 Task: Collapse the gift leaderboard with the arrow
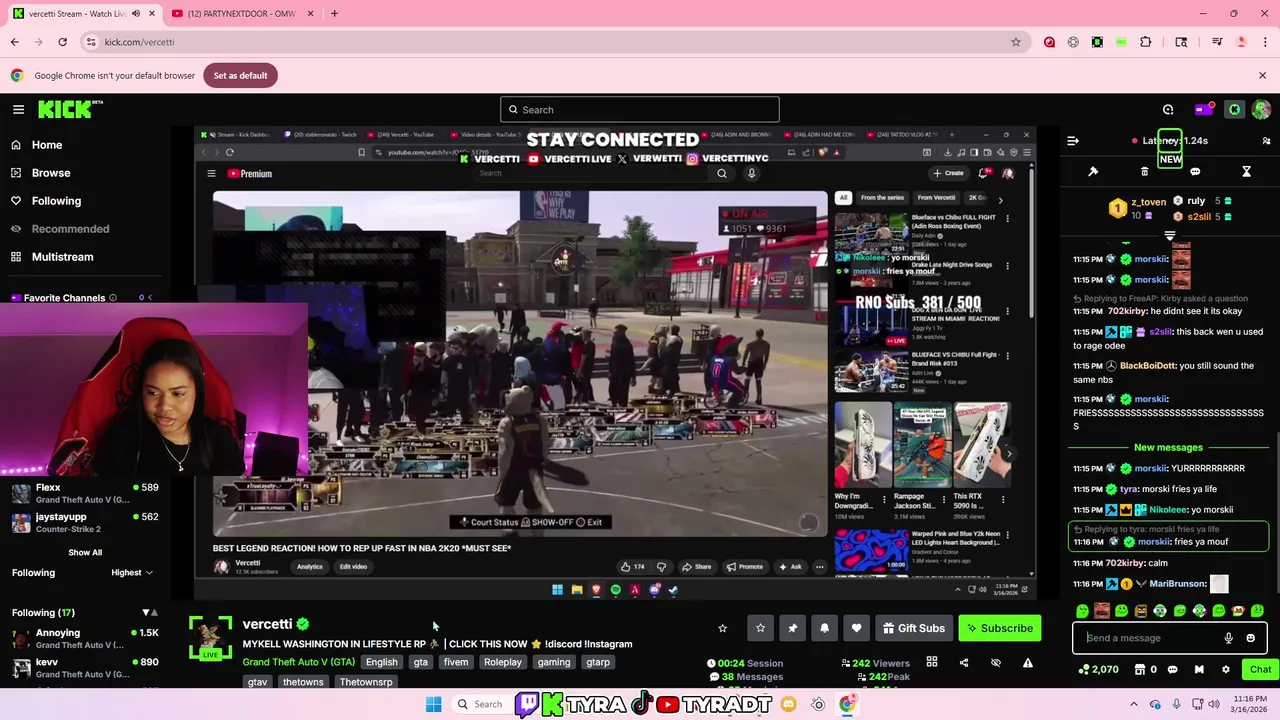[x=1169, y=236]
